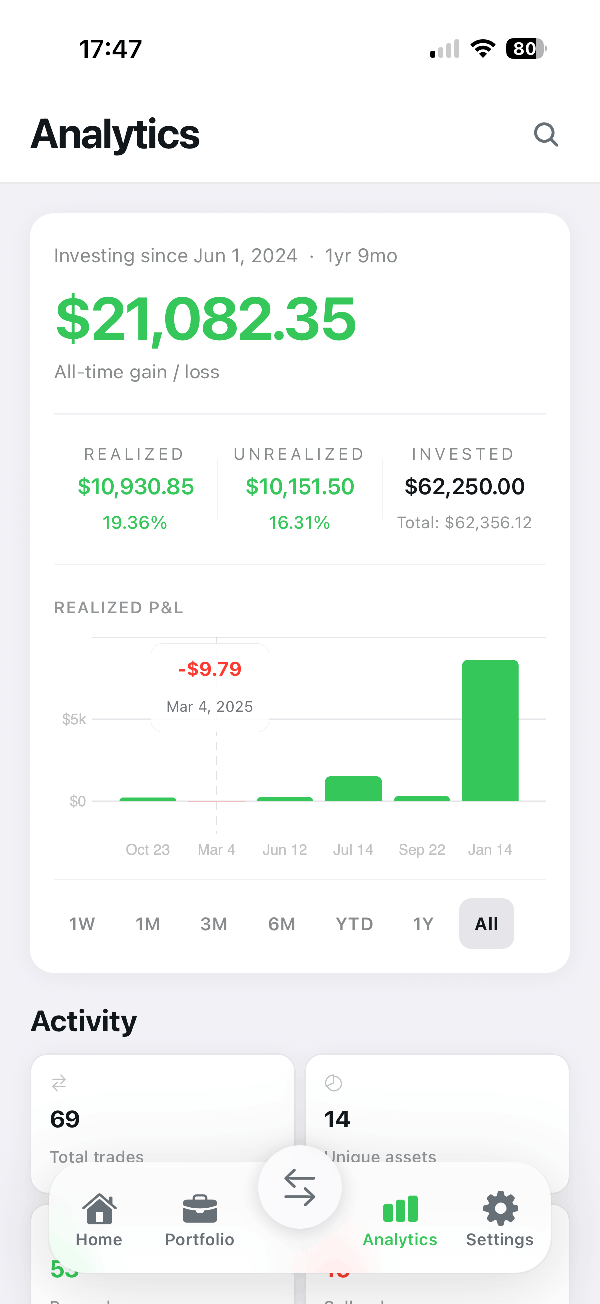Select the 1M time range
600x1304 pixels.
tap(148, 924)
